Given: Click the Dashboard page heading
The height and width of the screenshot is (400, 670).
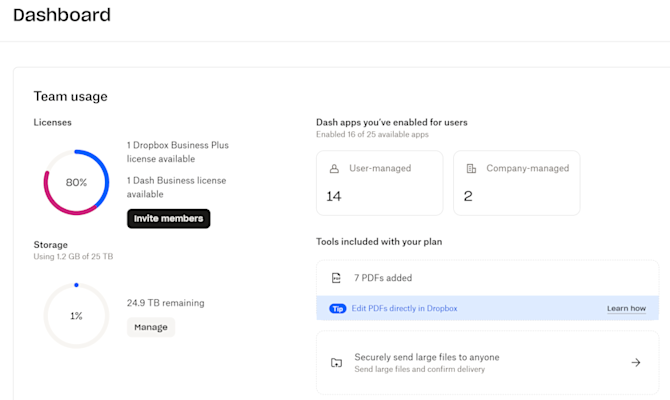Looking at the screenshot, I should 62,15.
